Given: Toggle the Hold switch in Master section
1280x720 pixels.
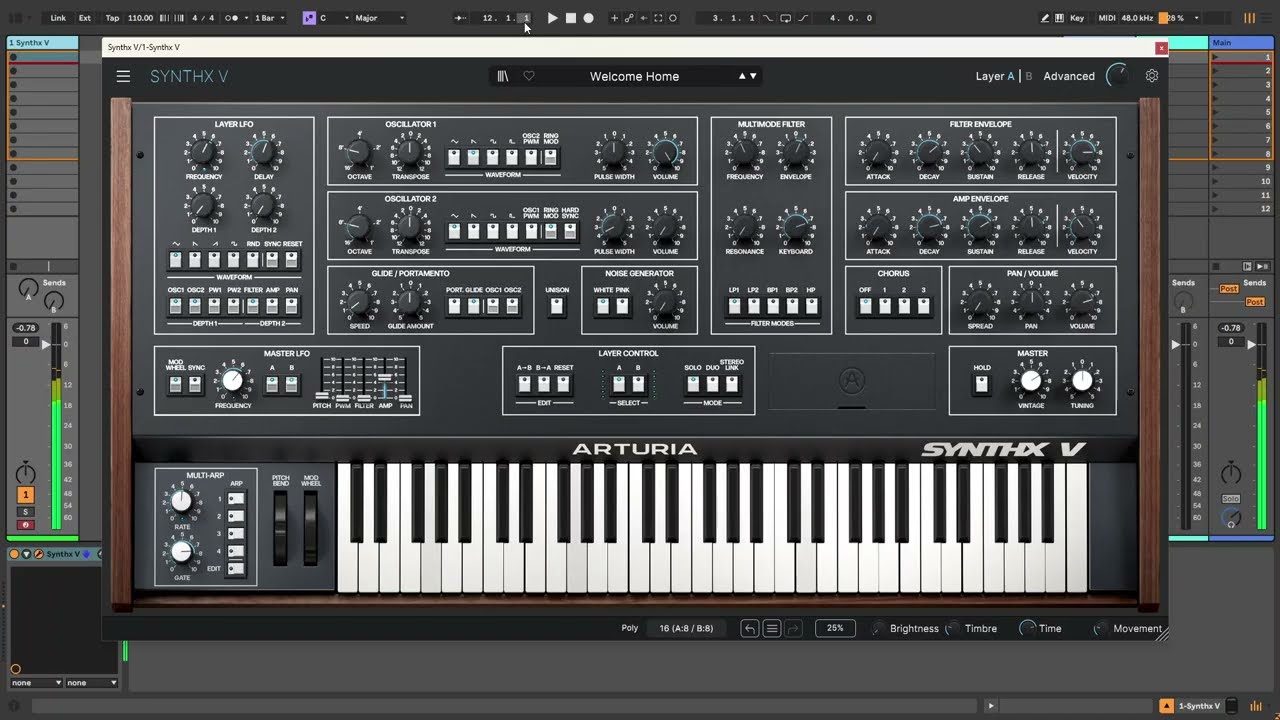Looking at the screenshot, I should click(x=982, y=383).
